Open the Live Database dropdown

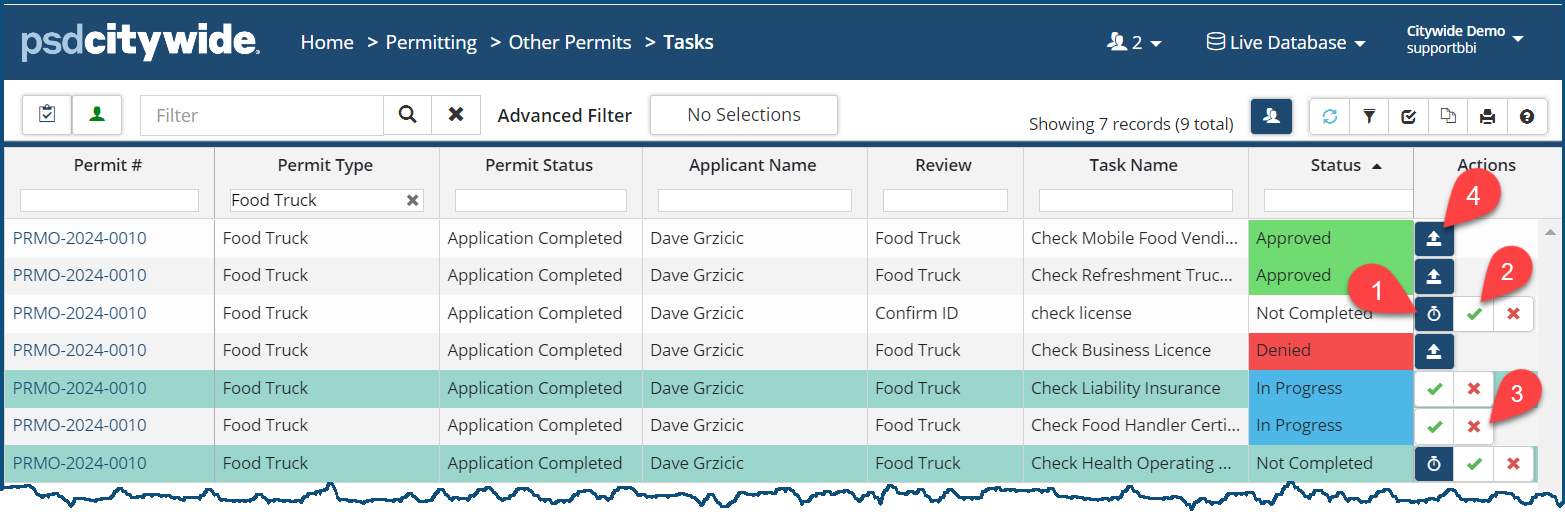pos(1285,43)
